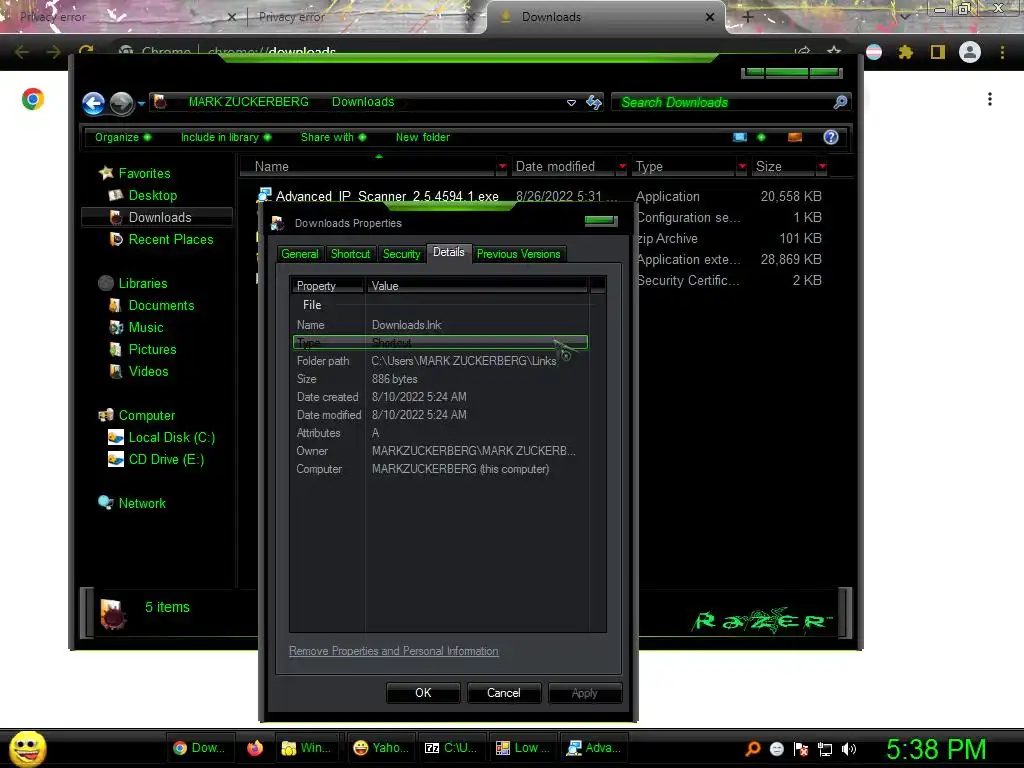
Task: Expand recent pages dropdown near back button
Action: tap(141, 103)
